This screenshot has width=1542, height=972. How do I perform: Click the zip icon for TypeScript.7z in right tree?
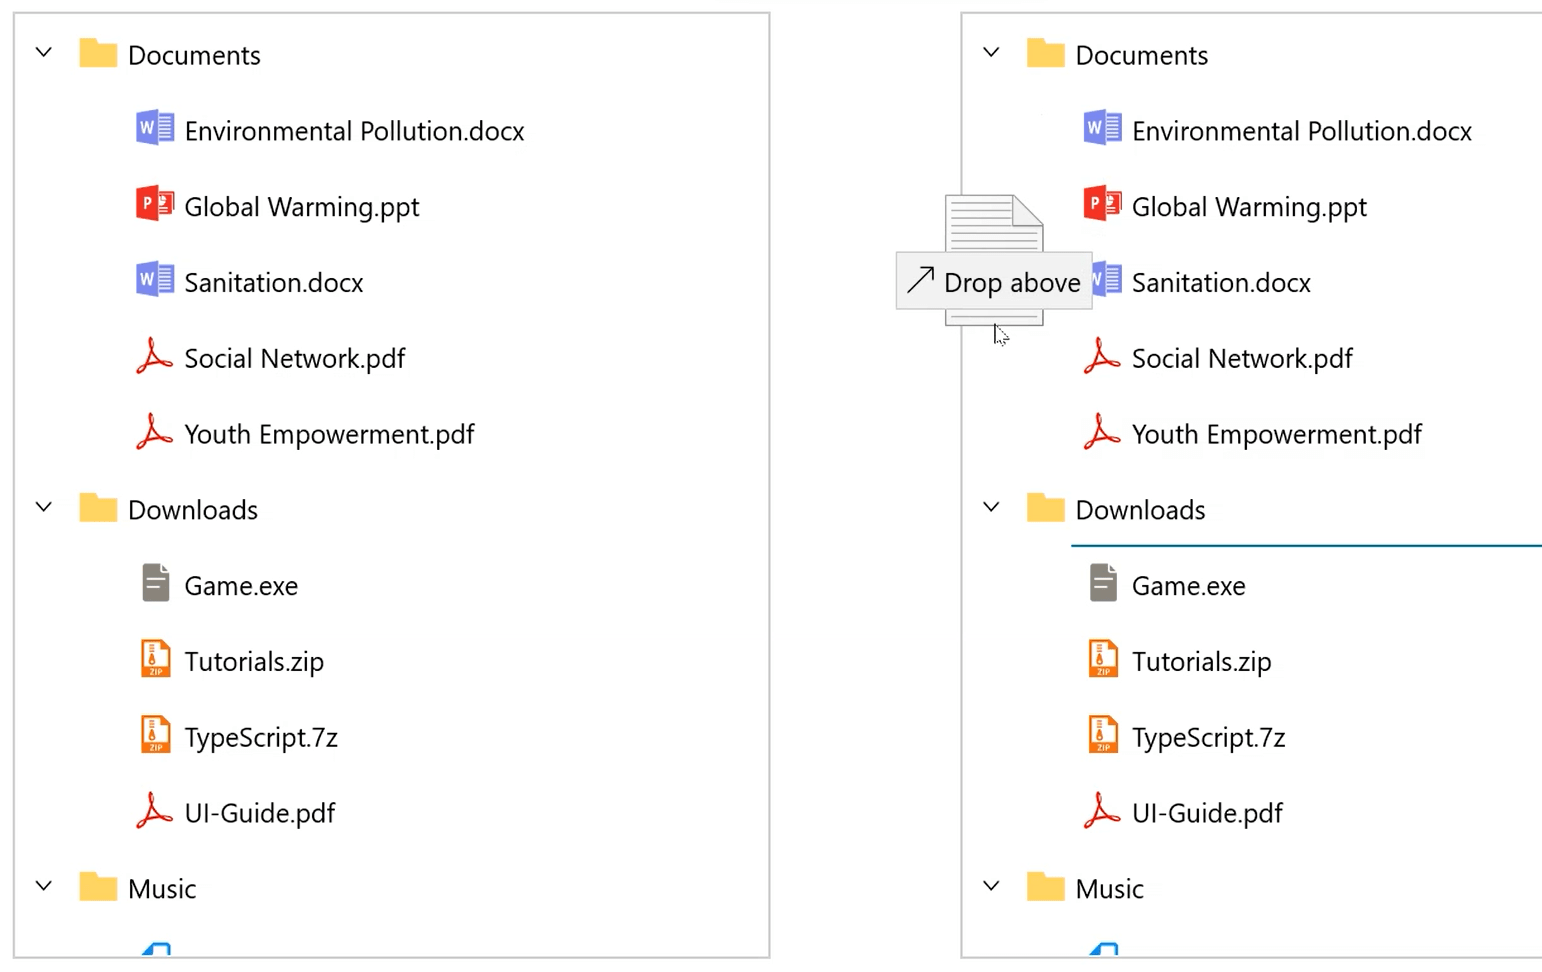click(1102, 735)
